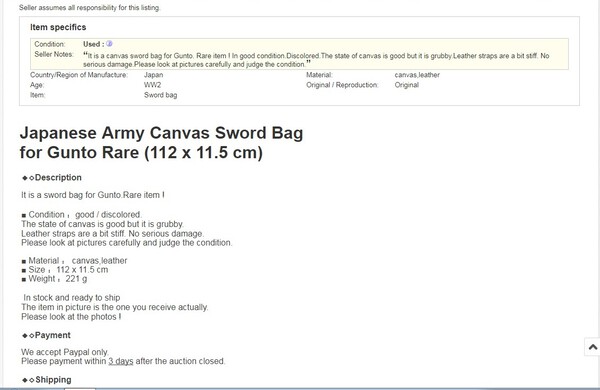This screenshot has width=600, height=390.
Task: Click the Seller Notes quoted text
Action: tap(316, 60)
